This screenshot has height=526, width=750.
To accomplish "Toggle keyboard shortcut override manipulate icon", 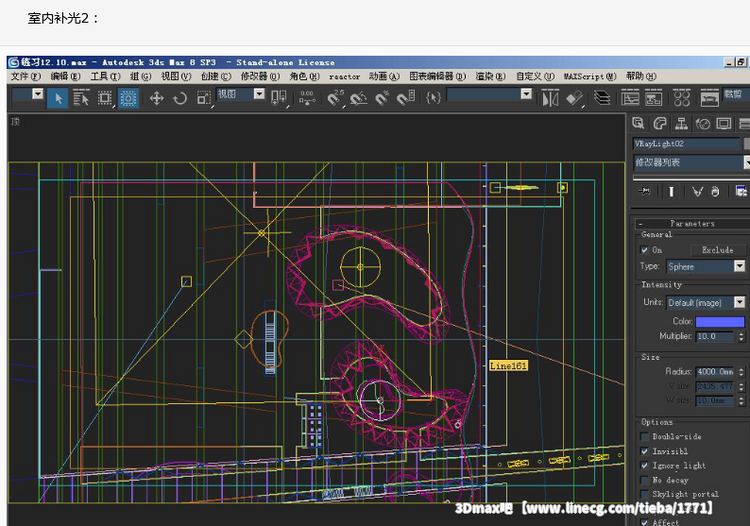I will [307, 99].
